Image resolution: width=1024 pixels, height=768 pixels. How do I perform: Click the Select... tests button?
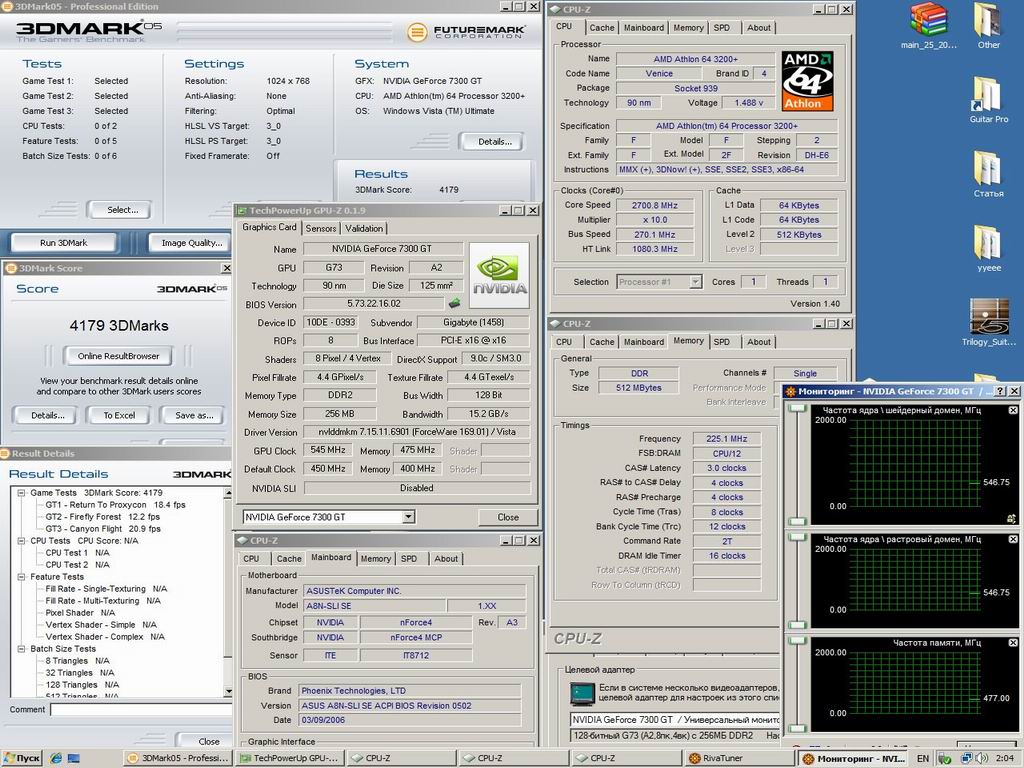(122, 210)
